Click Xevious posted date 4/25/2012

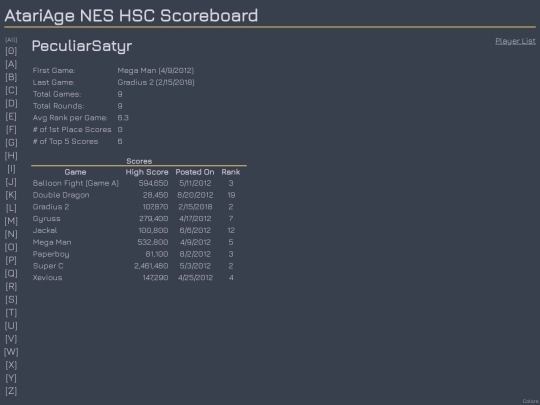tap(195, 278)
